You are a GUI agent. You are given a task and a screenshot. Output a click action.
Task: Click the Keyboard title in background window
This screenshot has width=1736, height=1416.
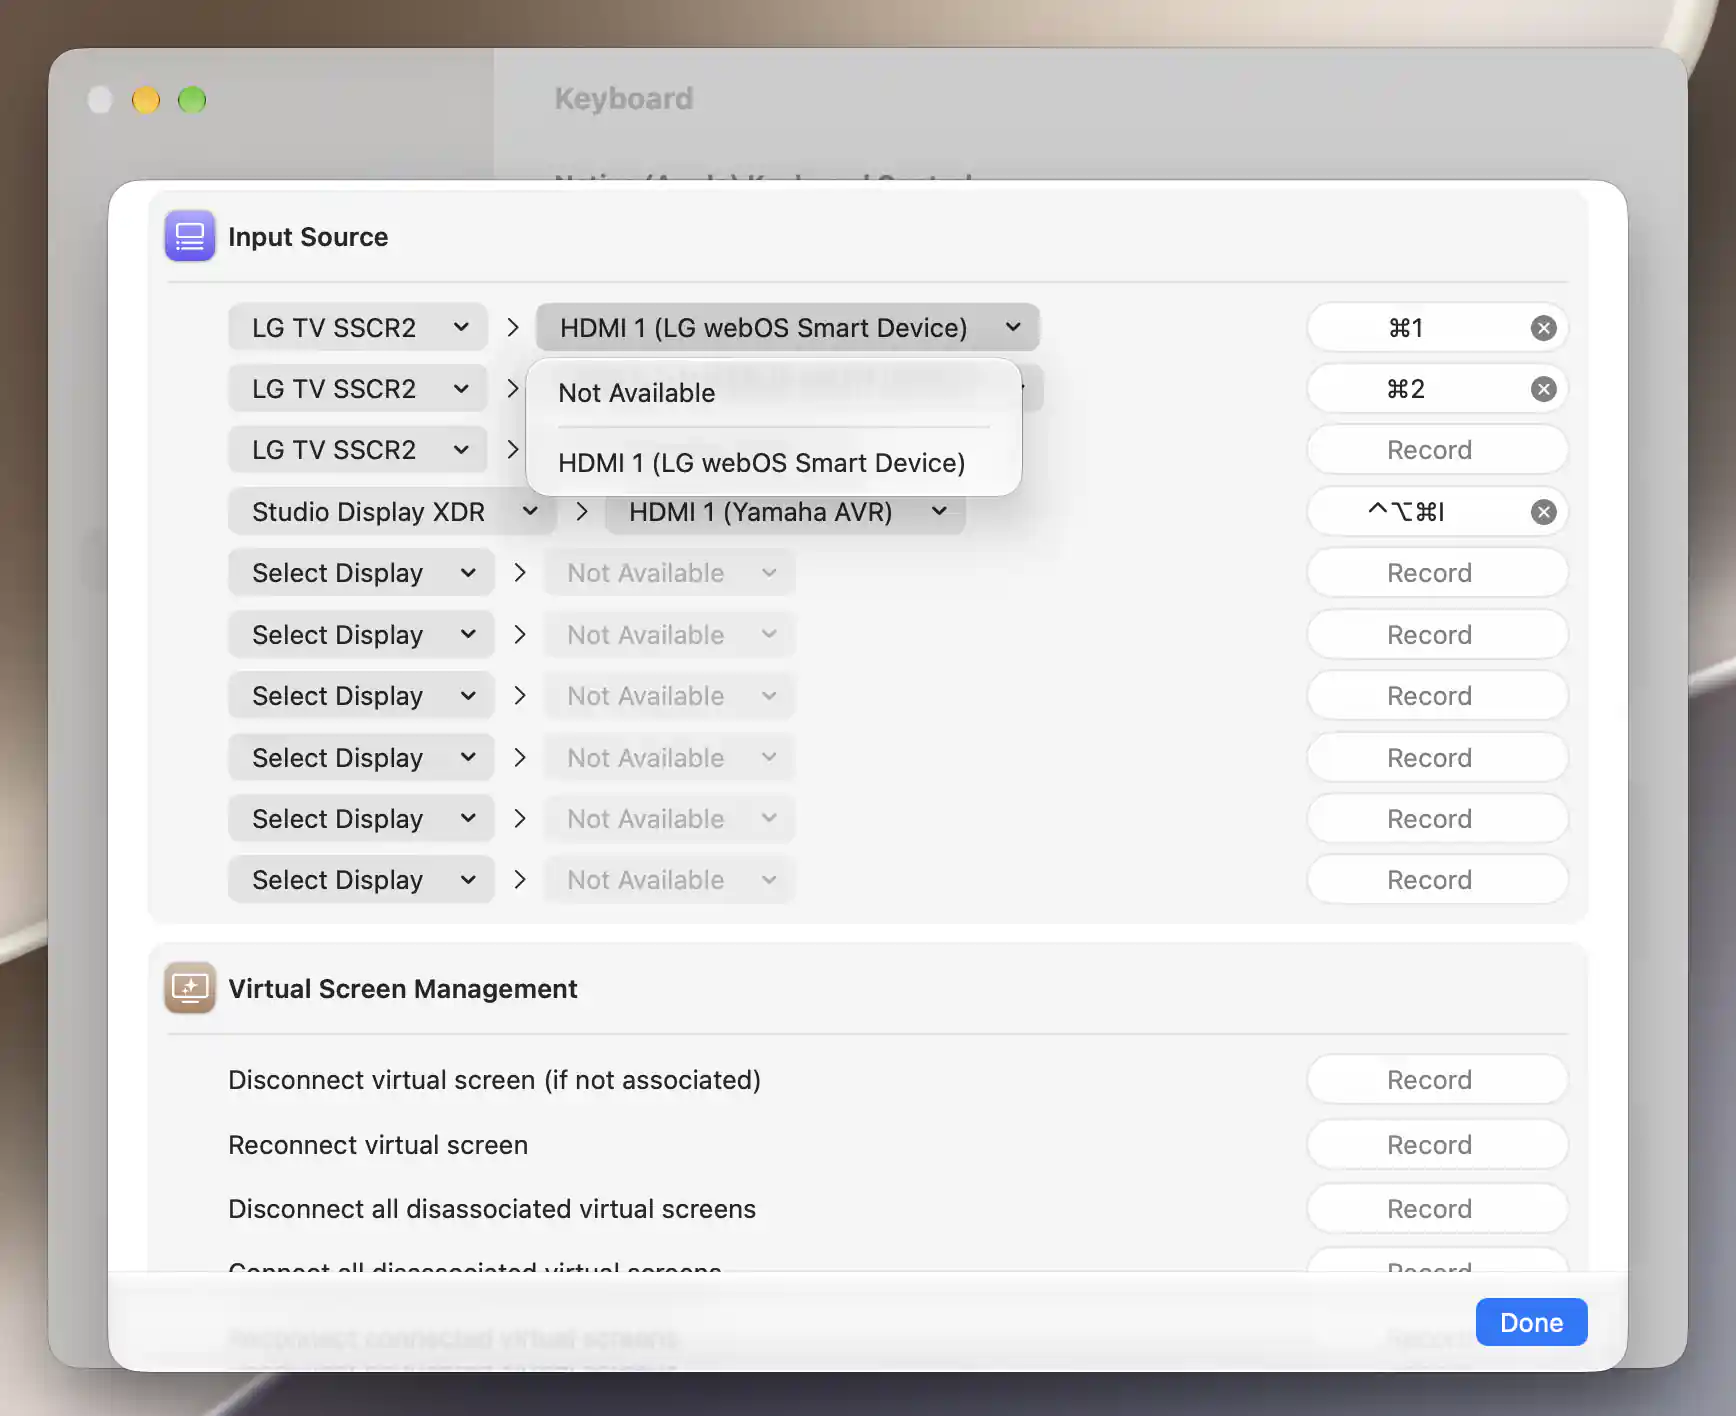624,98
